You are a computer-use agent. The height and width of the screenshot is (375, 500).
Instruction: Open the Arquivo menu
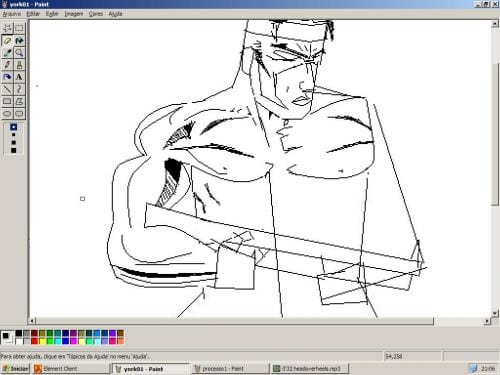11,14
